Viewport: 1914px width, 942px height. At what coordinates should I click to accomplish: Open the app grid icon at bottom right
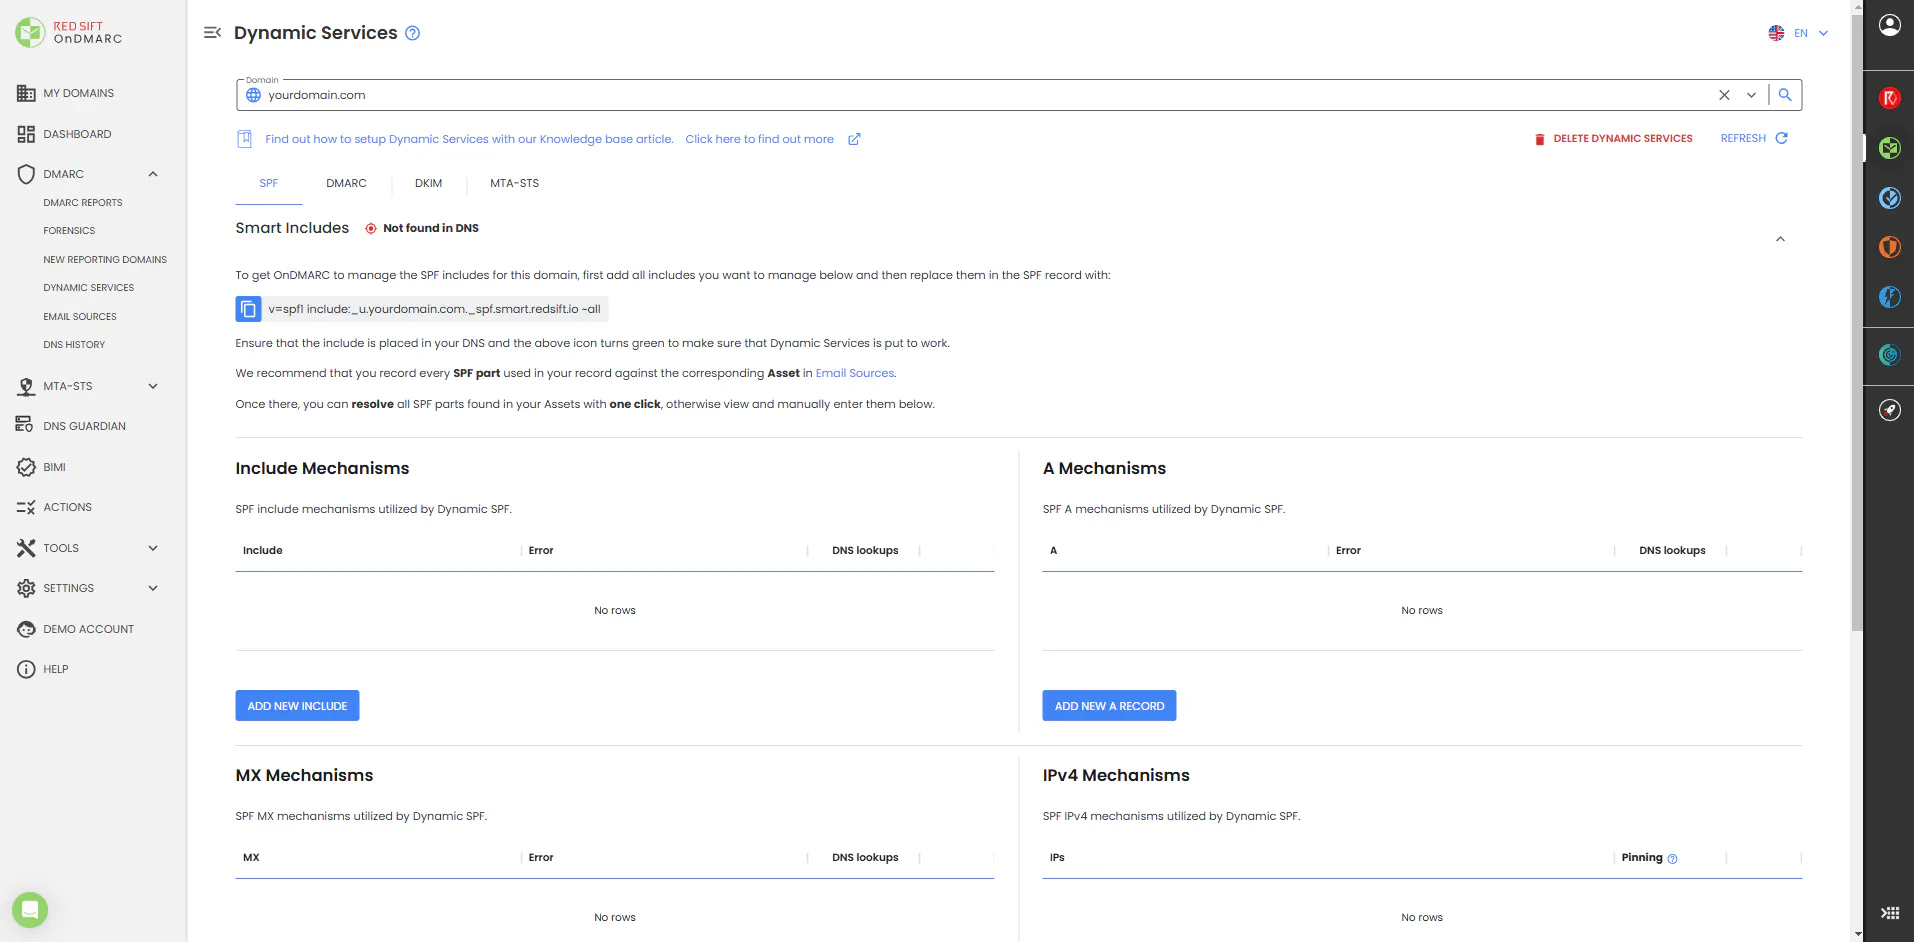pos(1889,913)
